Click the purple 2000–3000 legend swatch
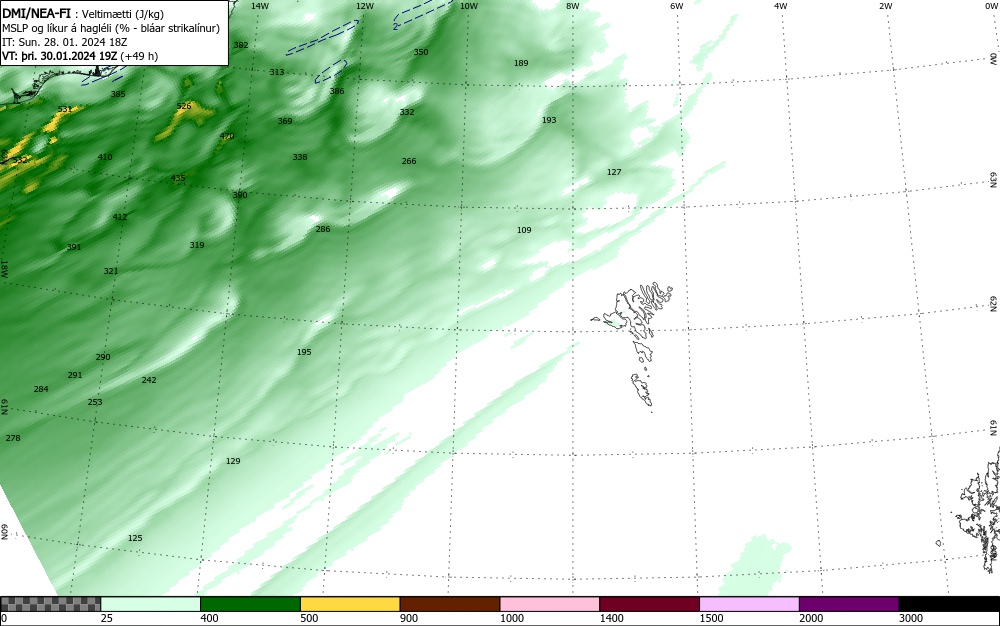Screen dimensions: 1000x626 (849, 604)
